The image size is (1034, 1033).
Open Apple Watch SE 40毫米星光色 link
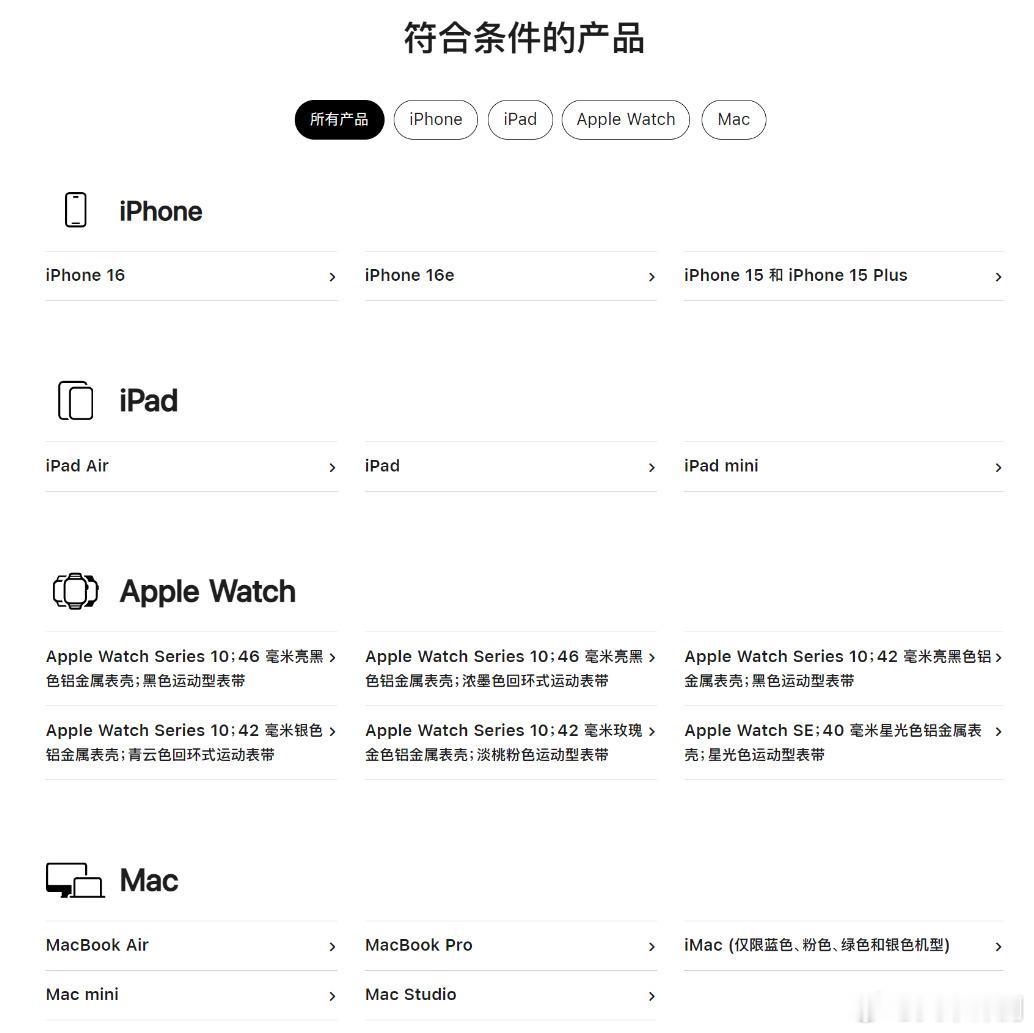click(843, 742)
